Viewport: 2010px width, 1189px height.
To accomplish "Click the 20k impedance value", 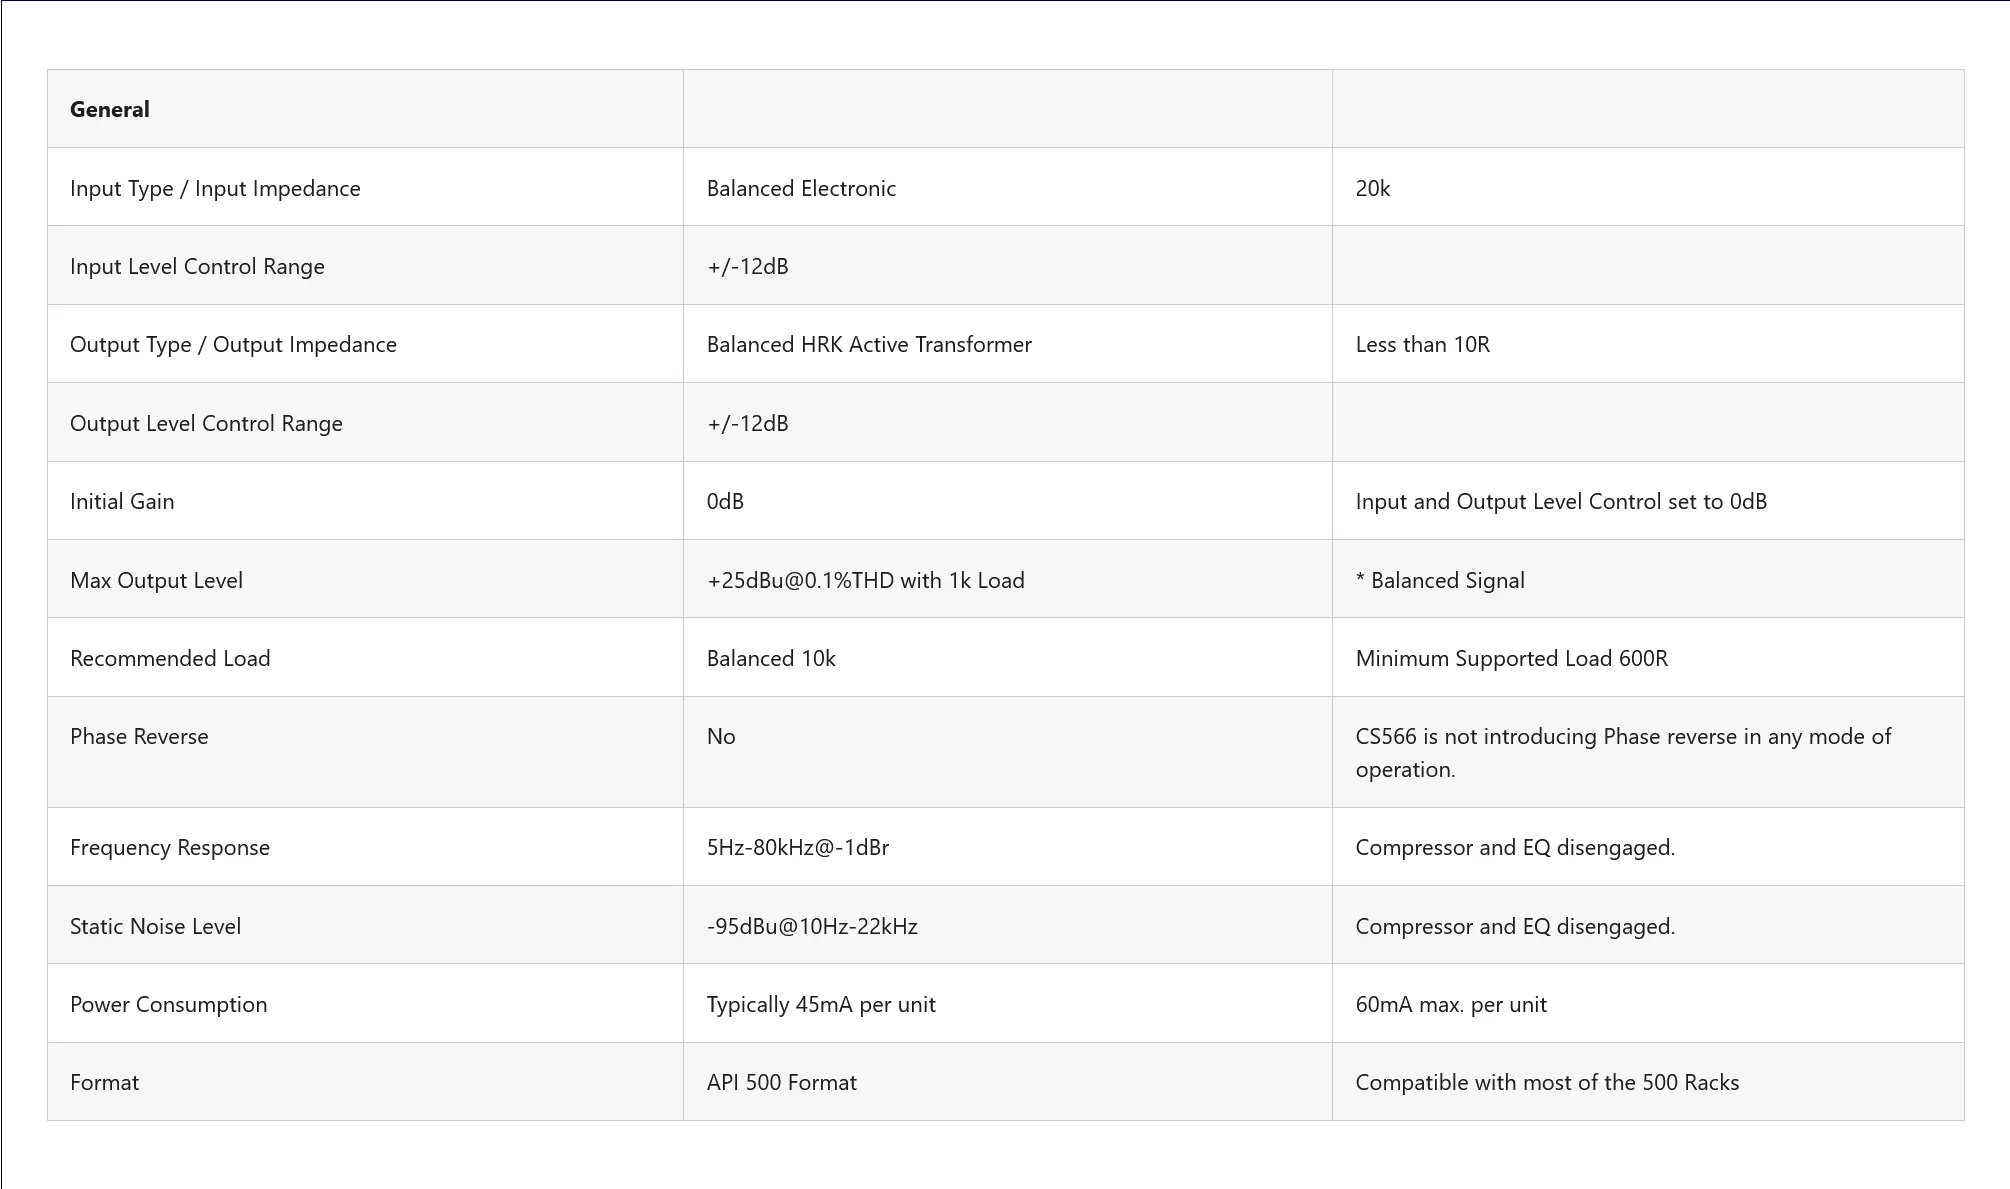I will tap(1373, 188).
